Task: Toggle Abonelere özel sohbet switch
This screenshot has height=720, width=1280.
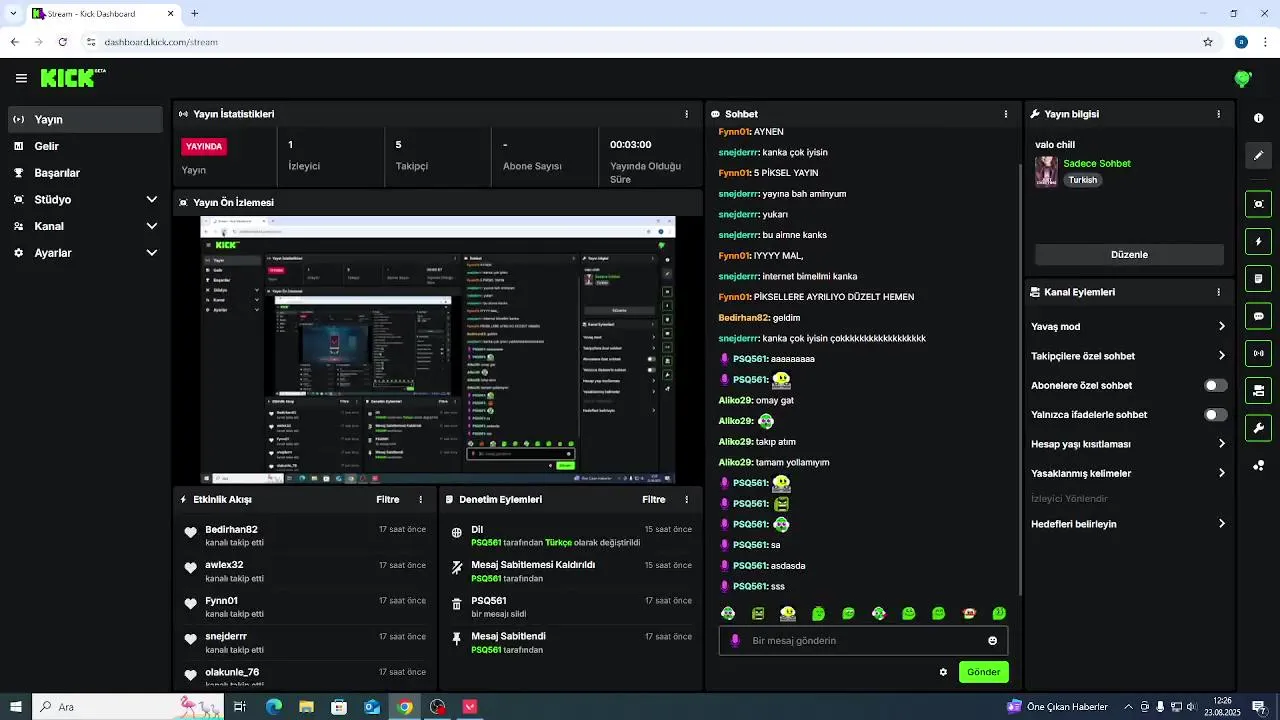Action: coord(1216,385)
